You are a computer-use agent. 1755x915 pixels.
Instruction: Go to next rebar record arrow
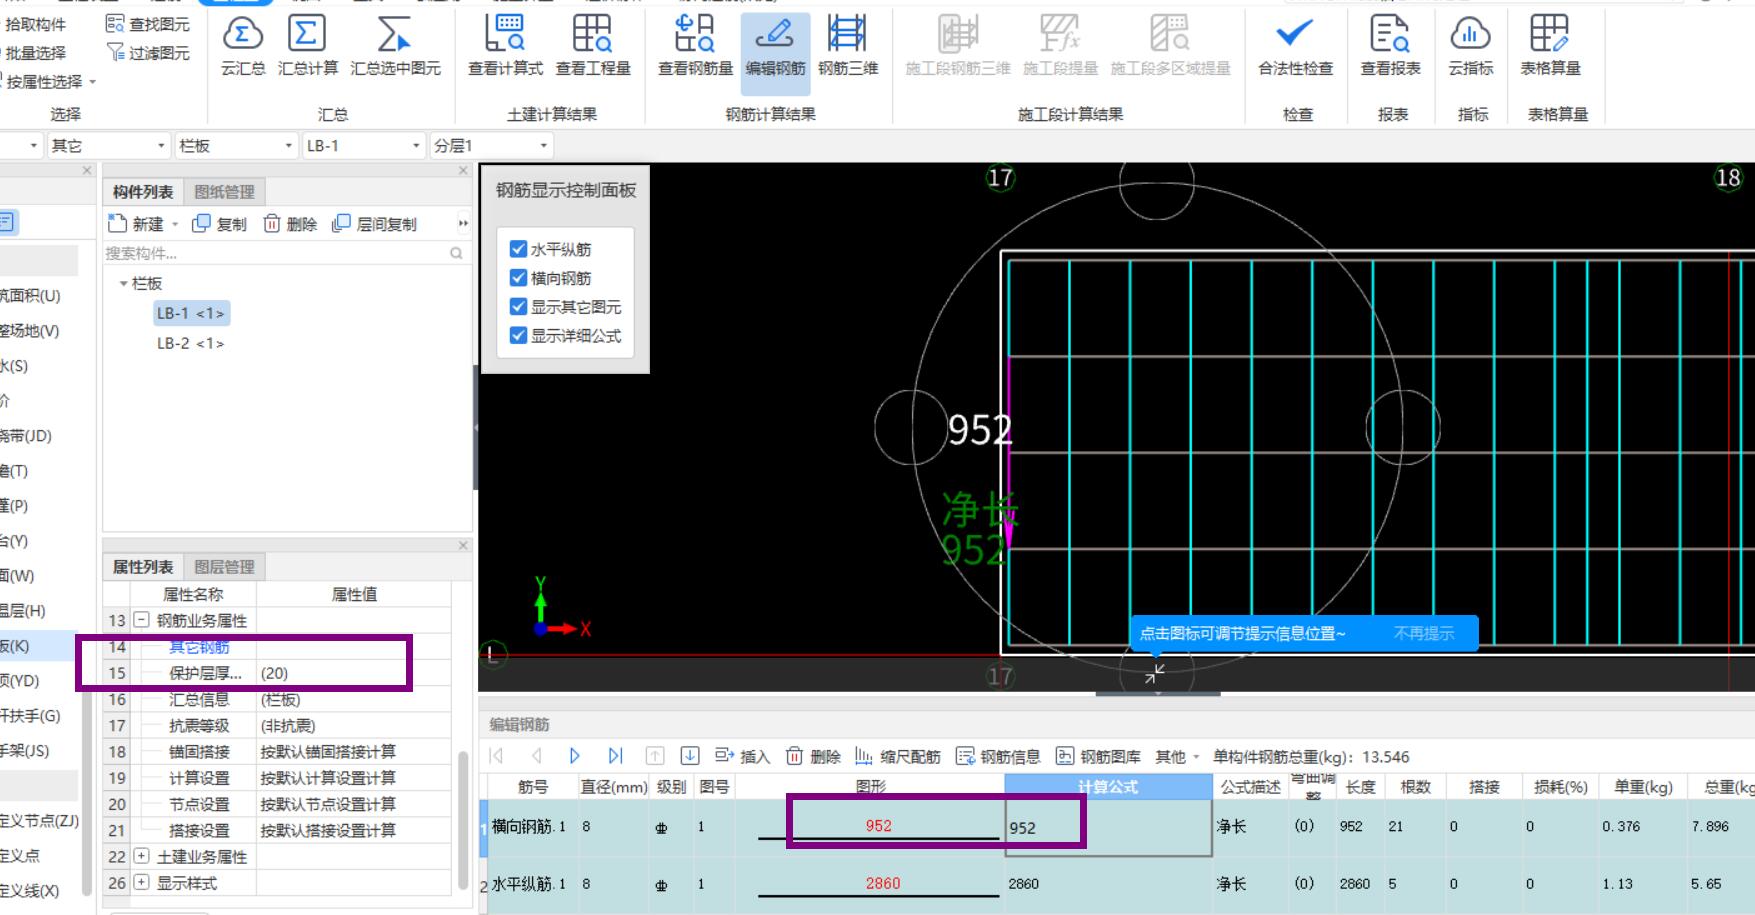click(575, 756)
